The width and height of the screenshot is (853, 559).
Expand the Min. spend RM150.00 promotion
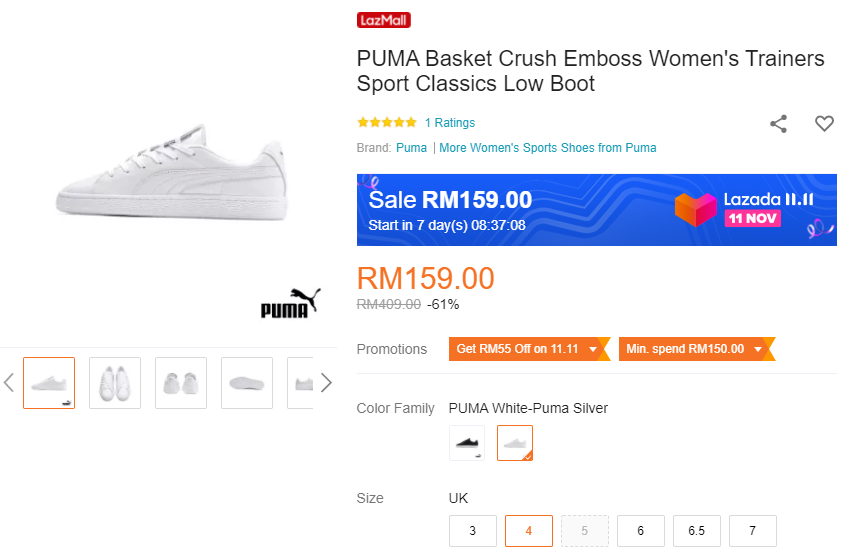(696, 349)
